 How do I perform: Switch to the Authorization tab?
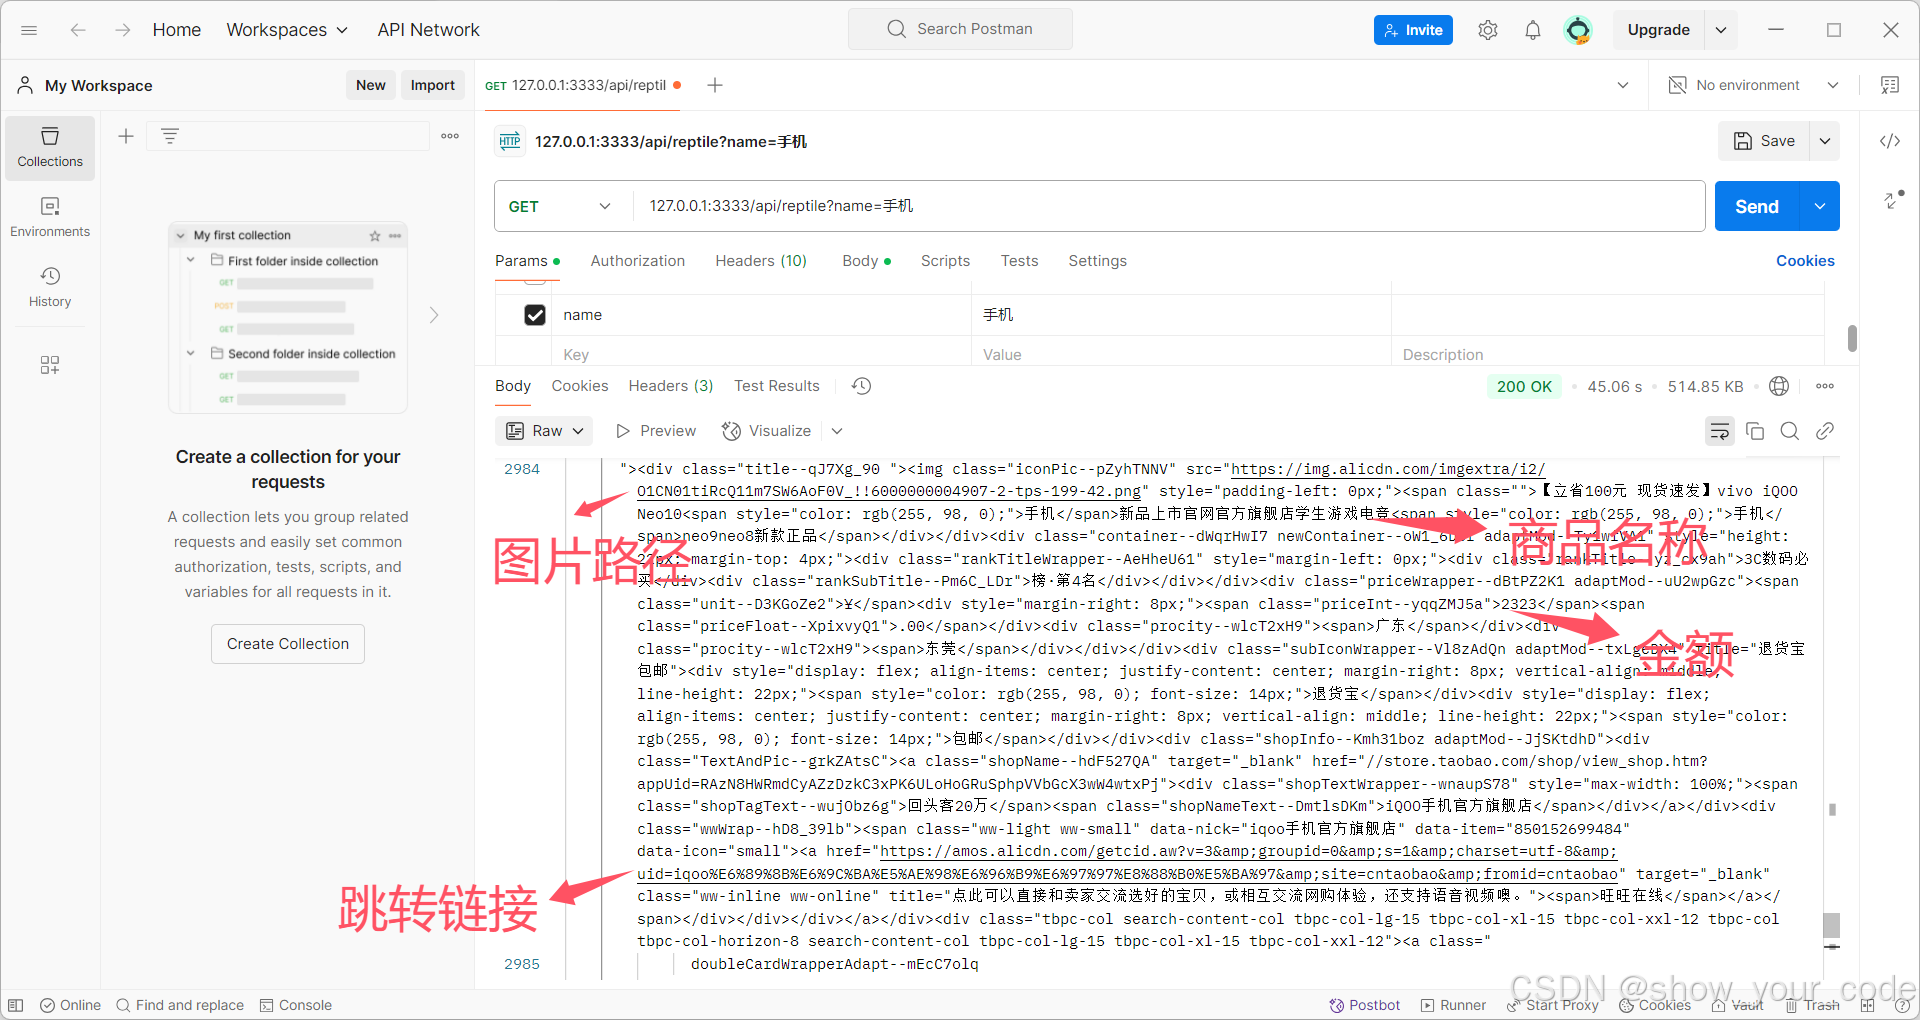click(x=638, y=261)
